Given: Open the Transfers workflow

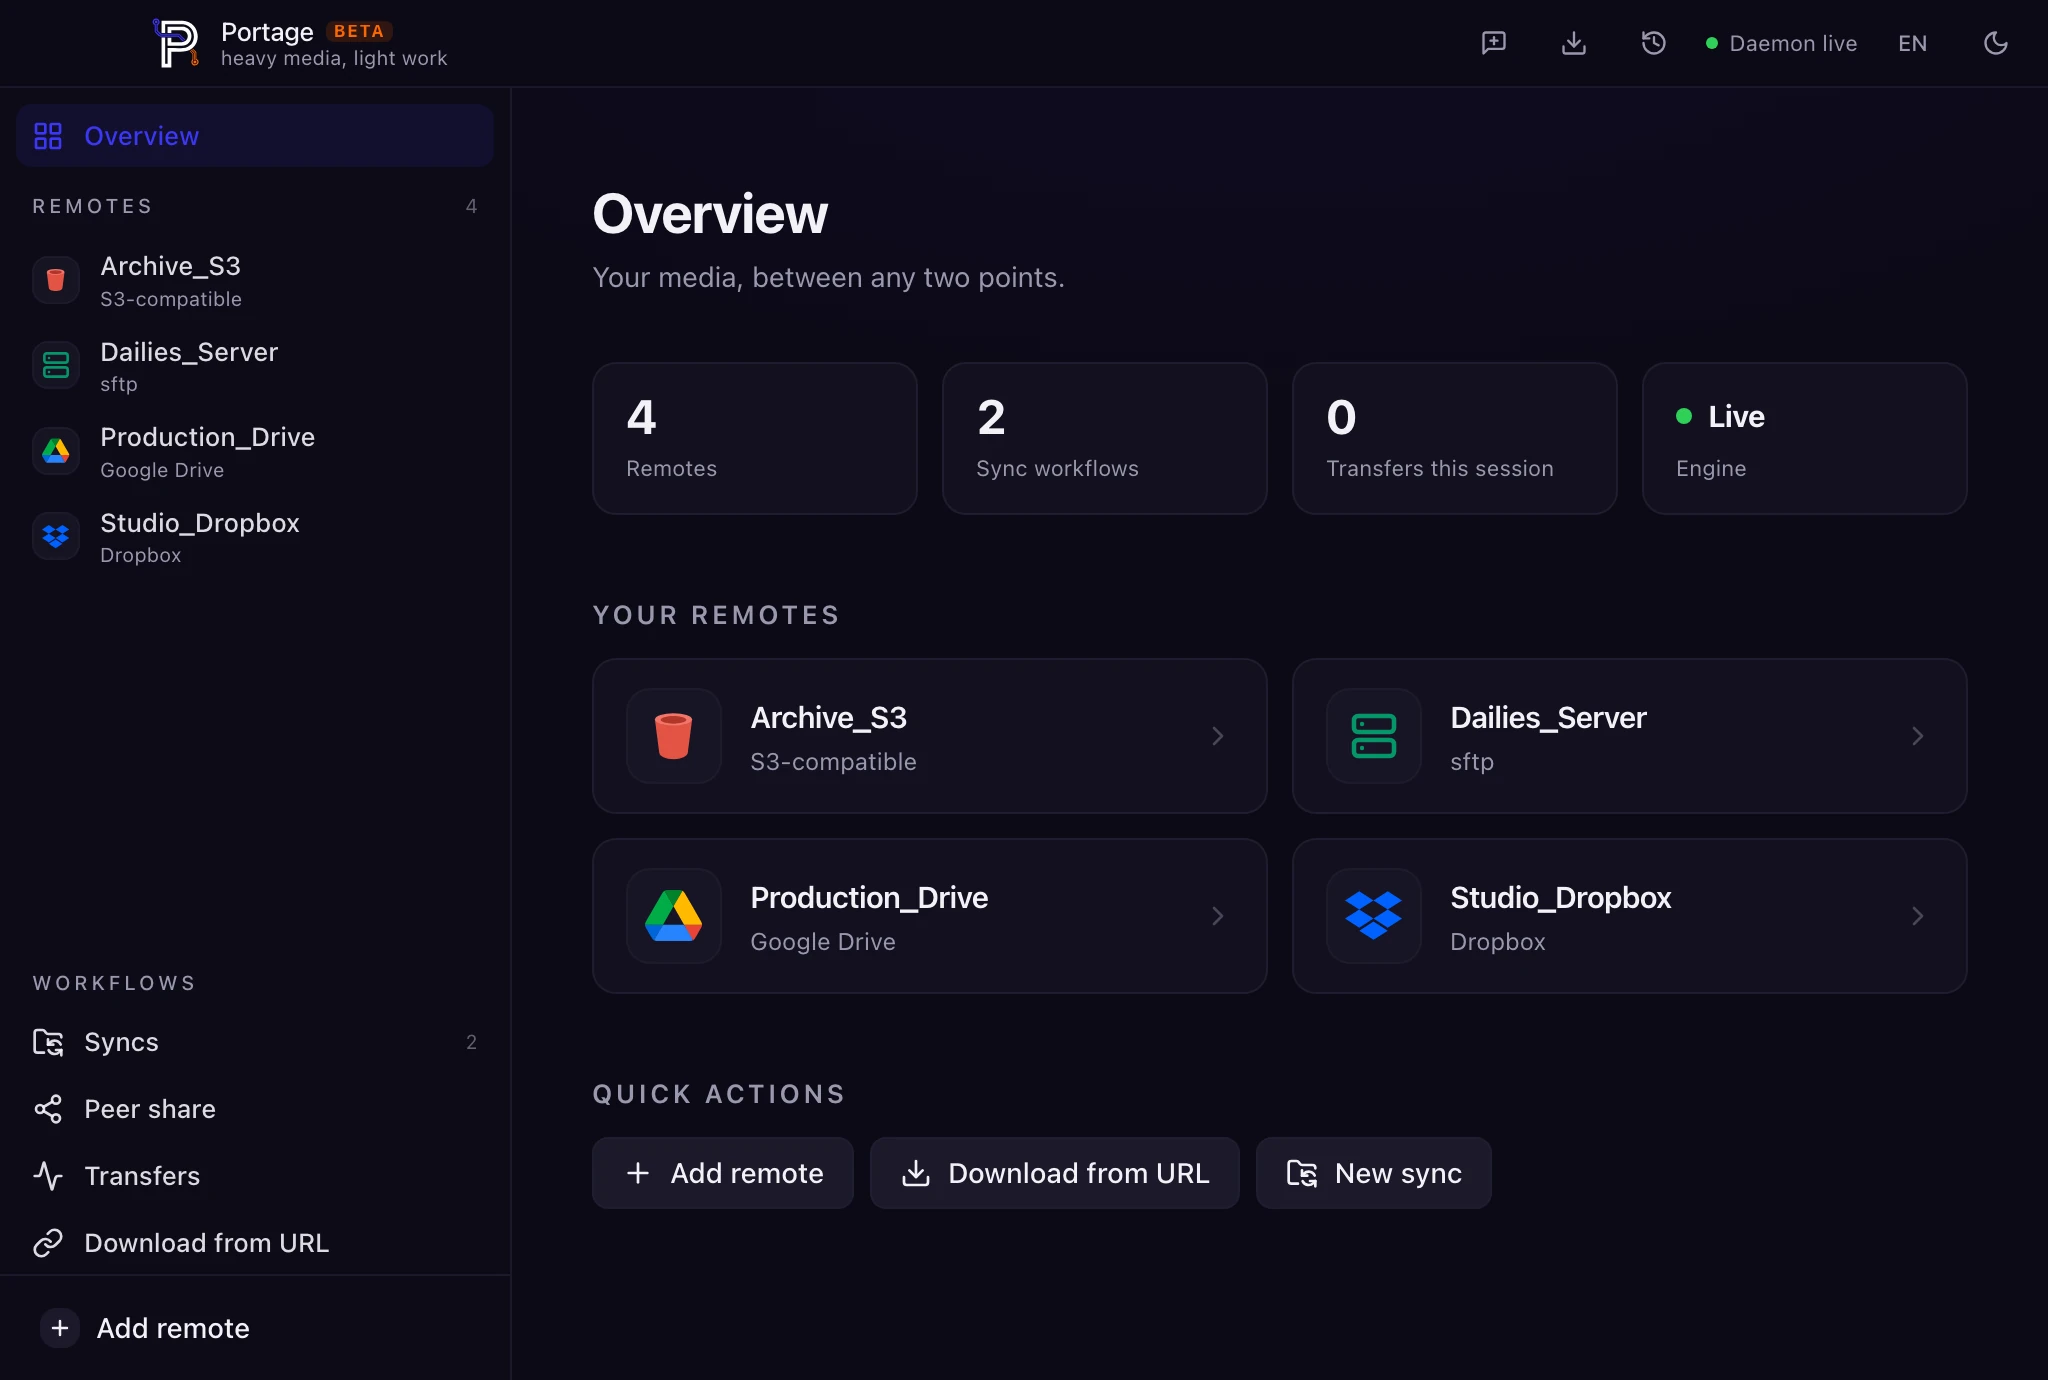Looking at the screenshot, I should pos(255,1176).
